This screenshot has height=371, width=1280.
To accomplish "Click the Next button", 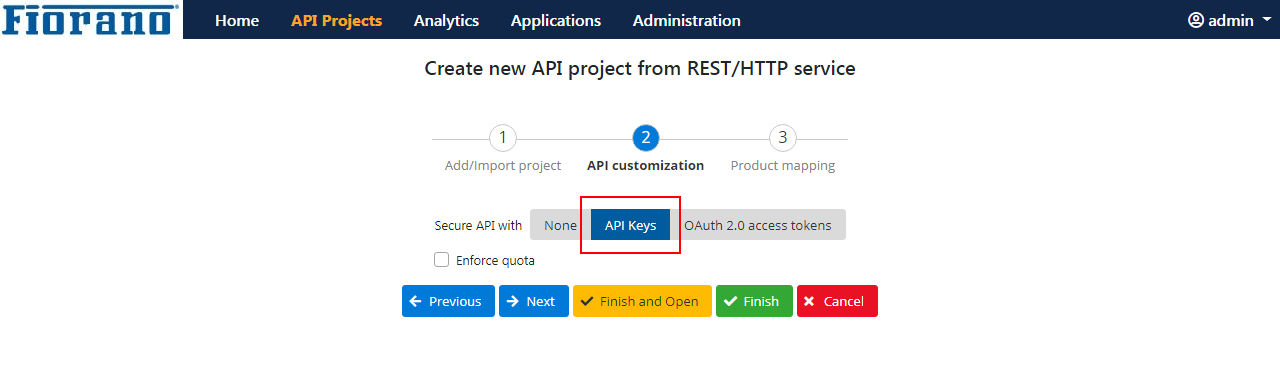I will 534,301.
